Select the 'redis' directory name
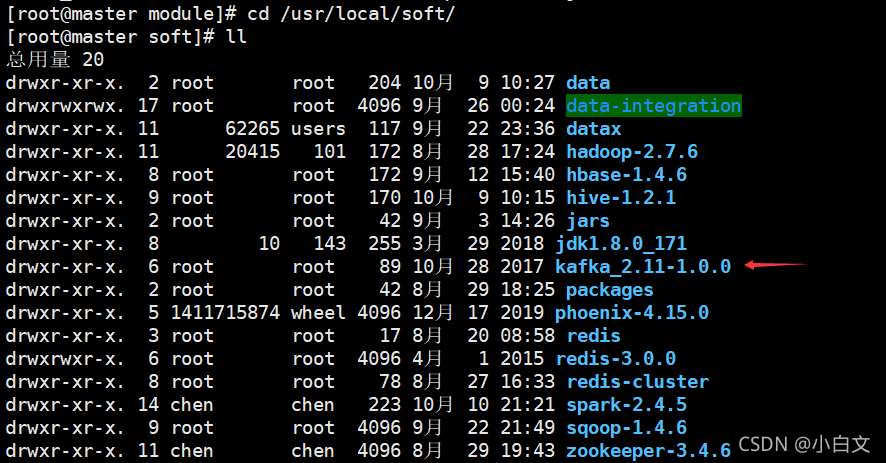 [x=593, y=336]
